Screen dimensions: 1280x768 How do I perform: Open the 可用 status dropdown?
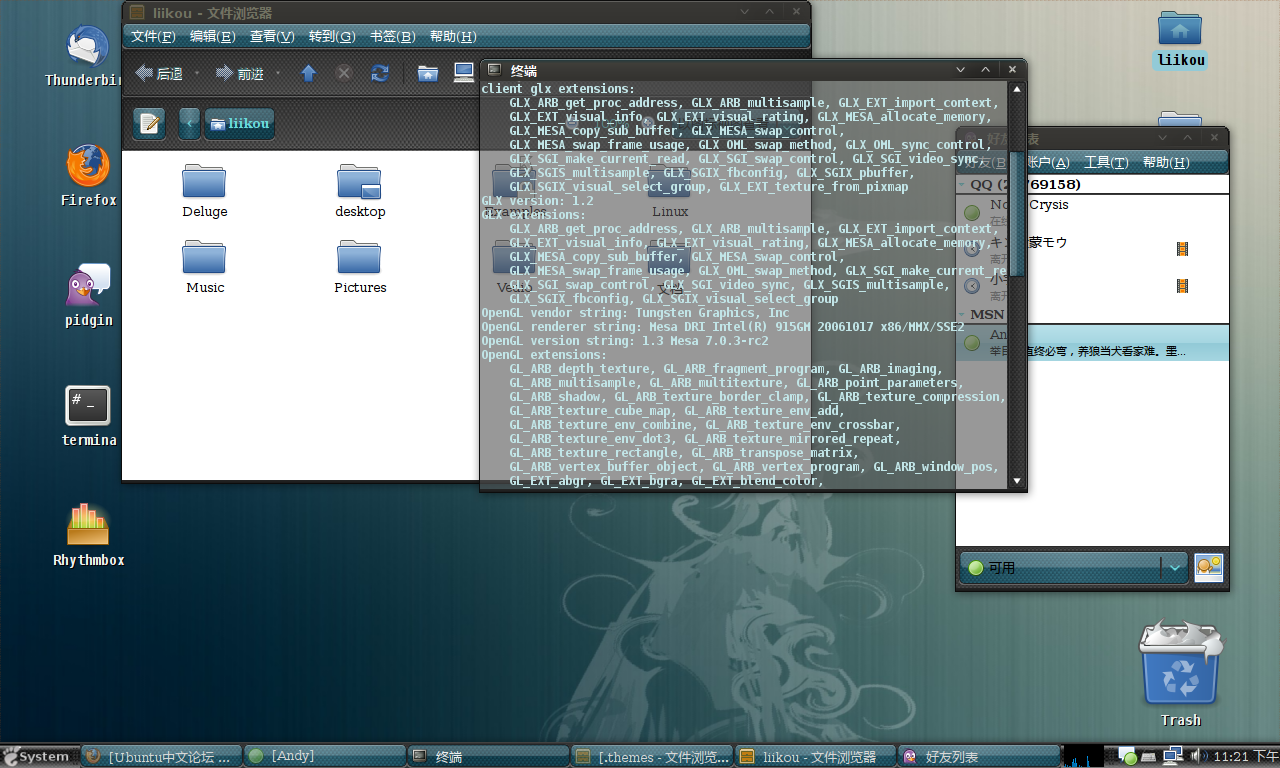pyautogui.click(x=1073, y=567)
